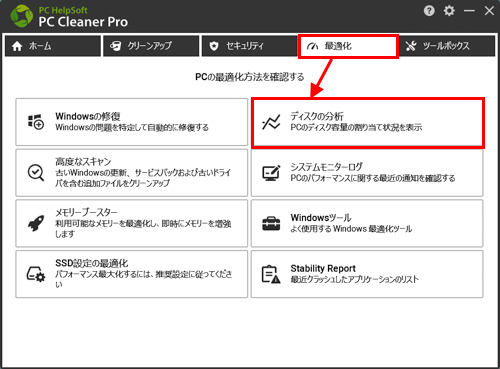This screenshot has width=500, height=369.
Task: Open the 高度なスキャン card
Action: pyautogui.click(x=132, y=173)
